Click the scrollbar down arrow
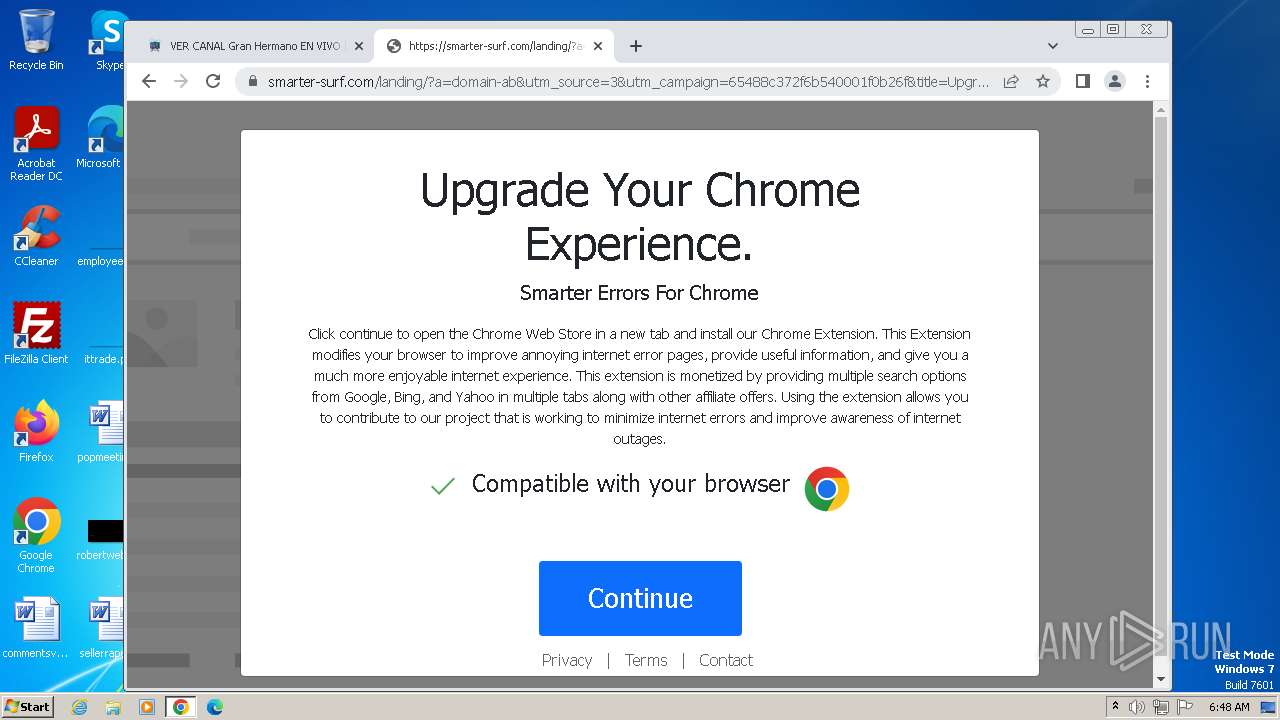This screenshot has width=1280, height=720. (1160, 680)
